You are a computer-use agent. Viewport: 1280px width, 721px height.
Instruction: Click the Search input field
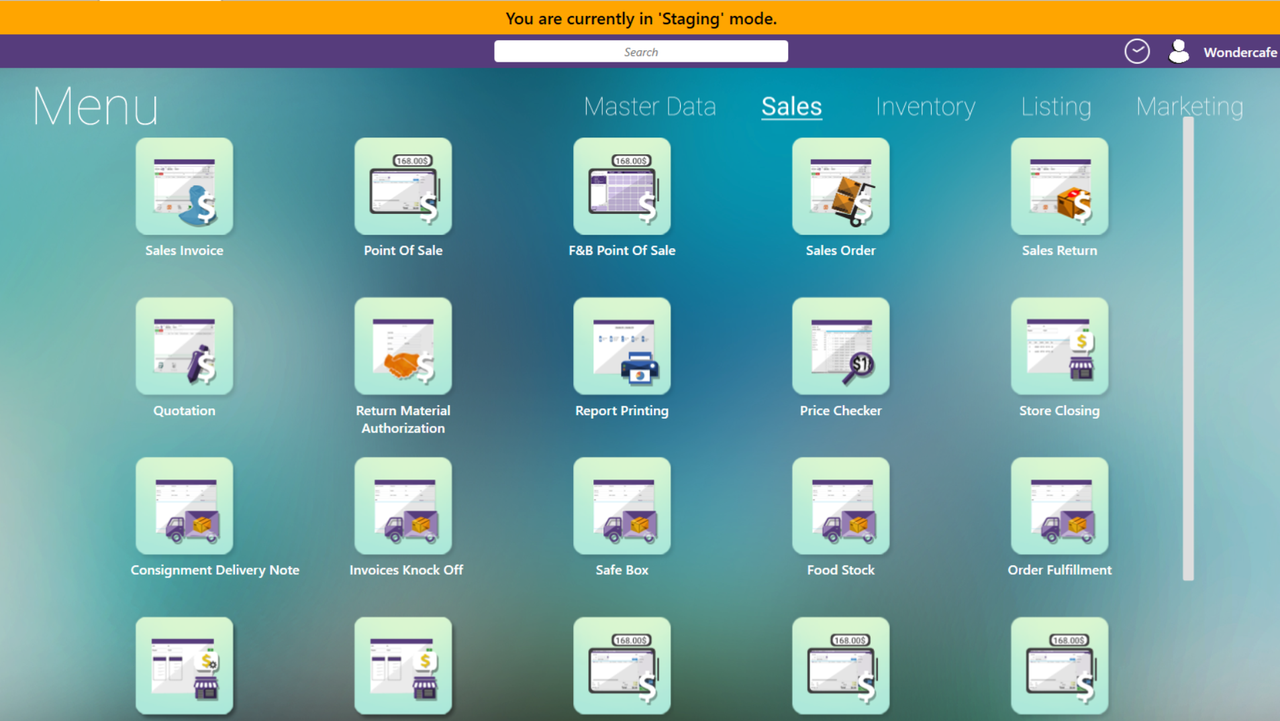[x=641, y=52]
